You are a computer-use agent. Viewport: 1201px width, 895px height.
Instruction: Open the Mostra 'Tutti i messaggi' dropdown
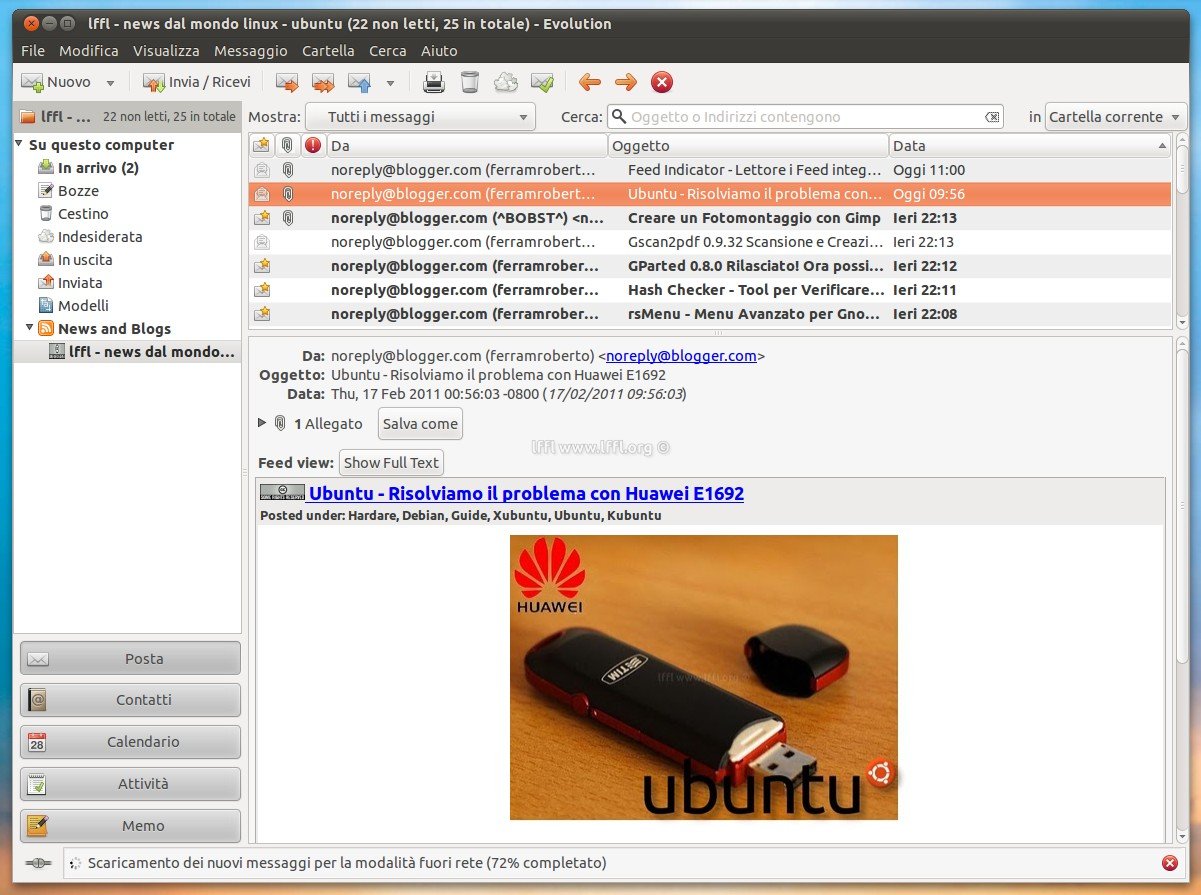[420, 117]
